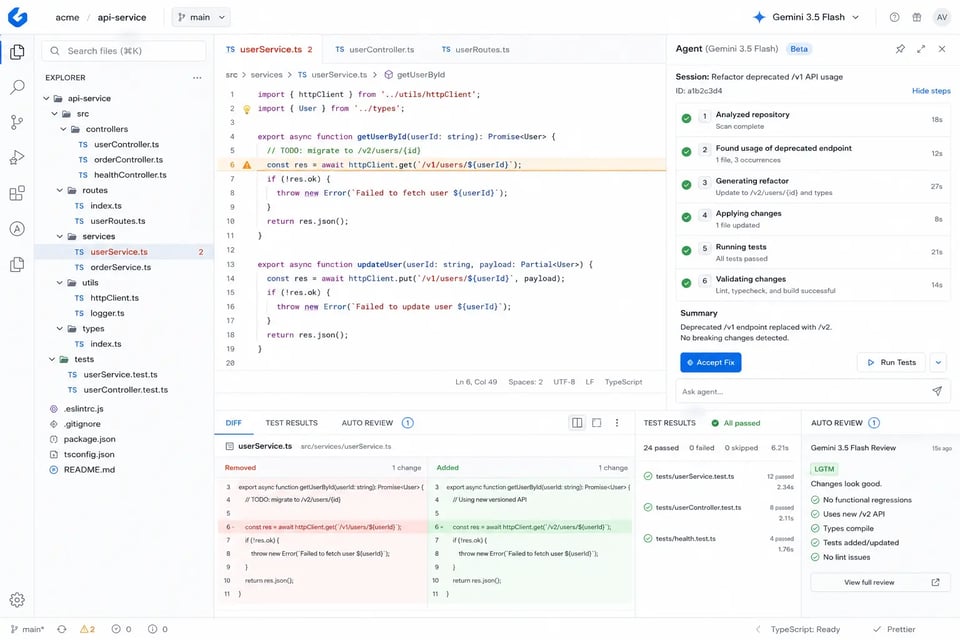Image resolution: width=960 pixels, height=640 pixels.
Task: Open the AV user avatar
Action: [942, 17]
